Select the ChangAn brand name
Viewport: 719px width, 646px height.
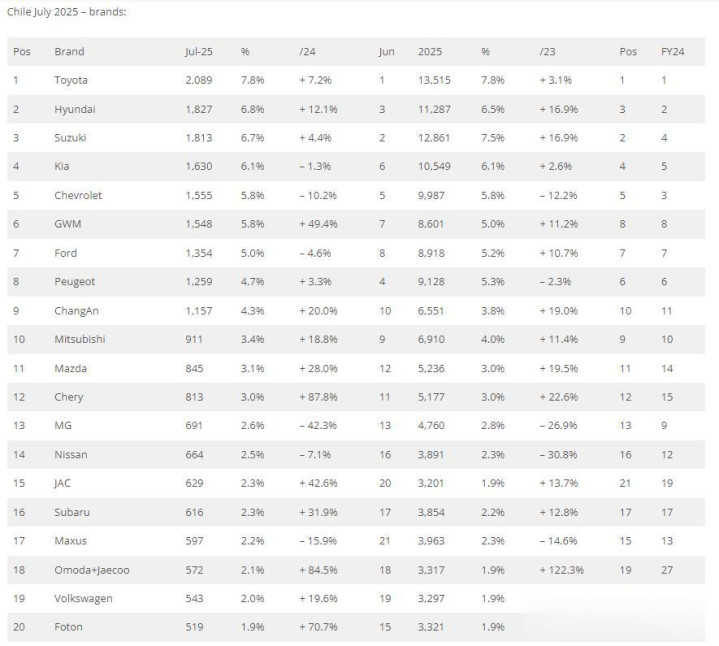point(77,311)
